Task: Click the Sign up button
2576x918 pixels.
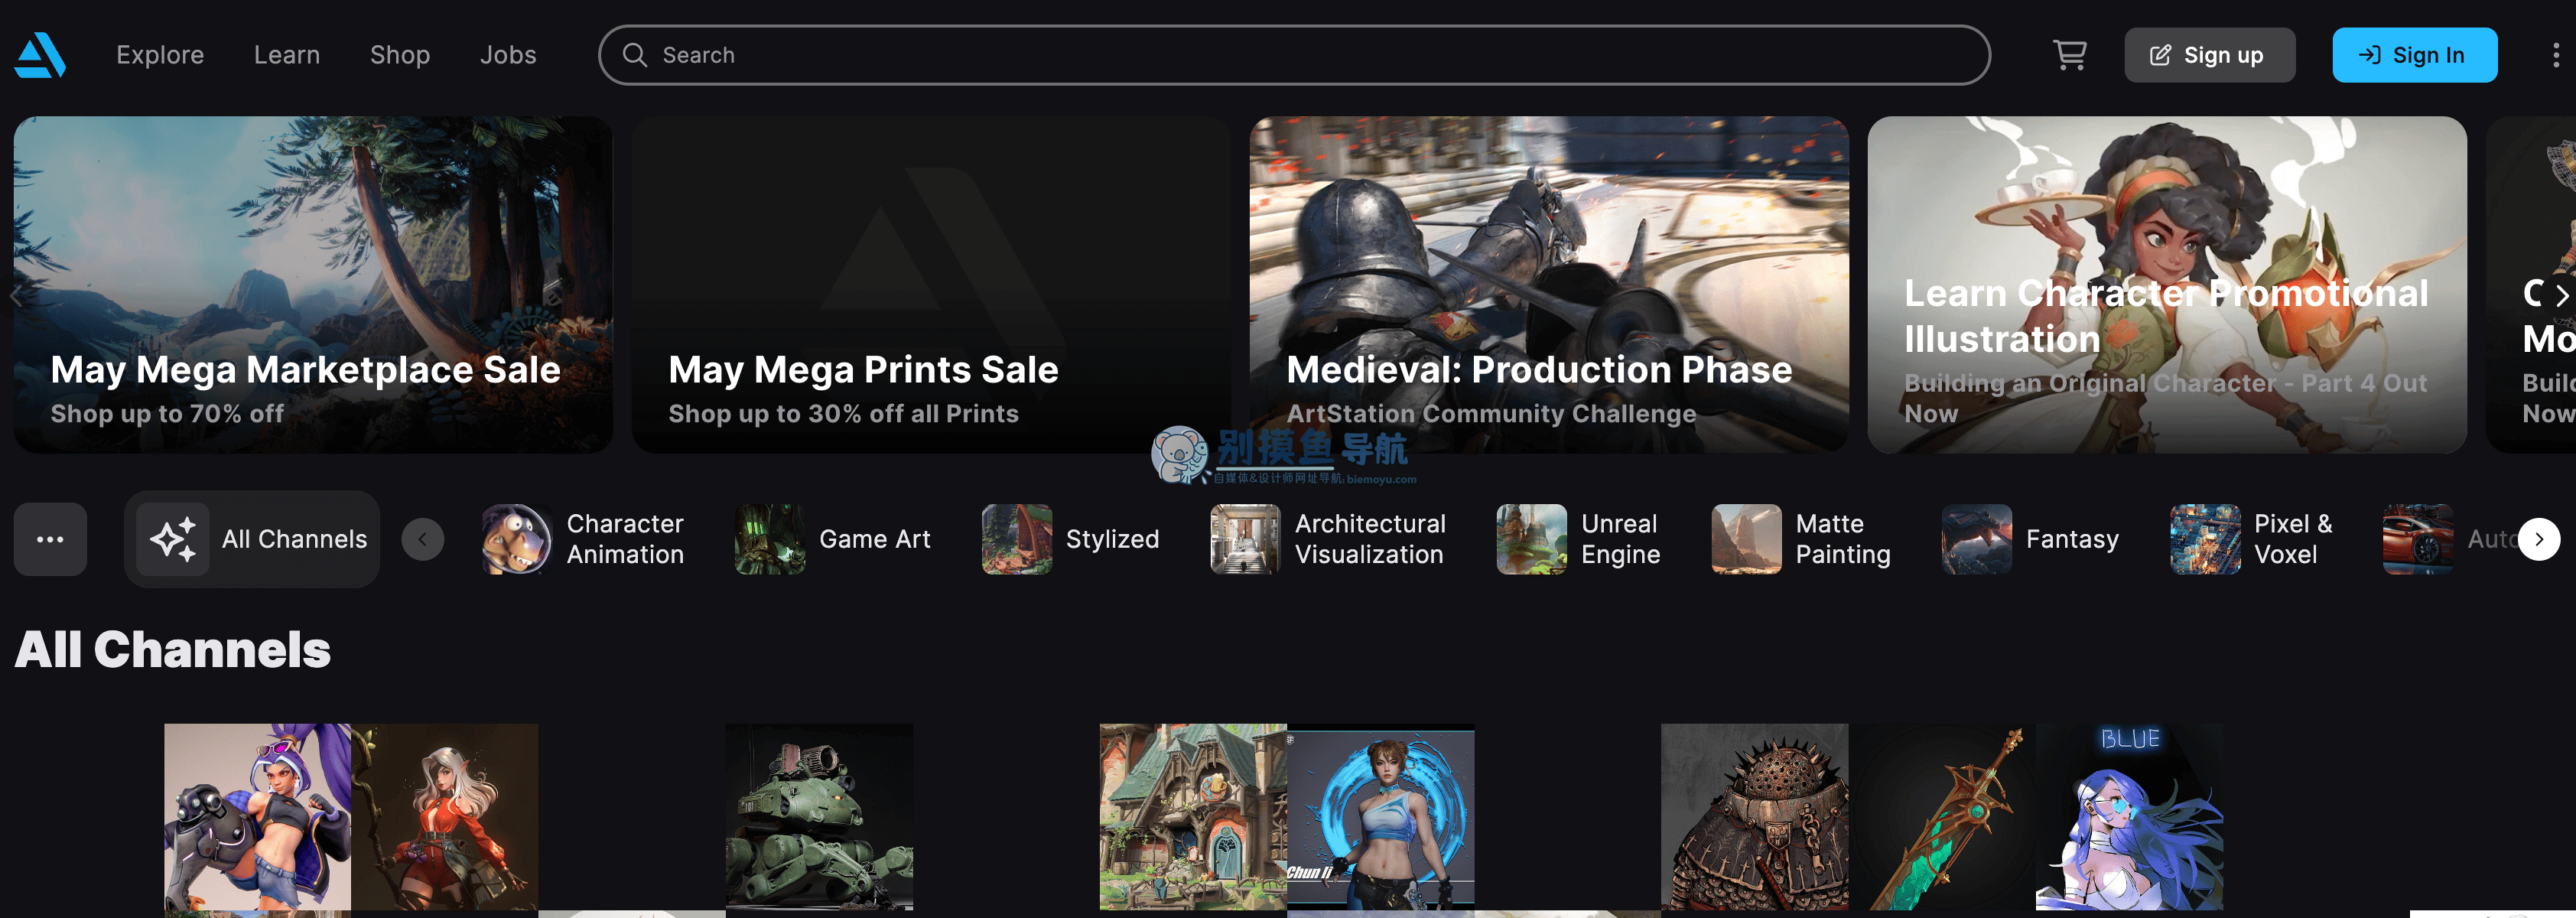Action: click(x=2209, y=55)
